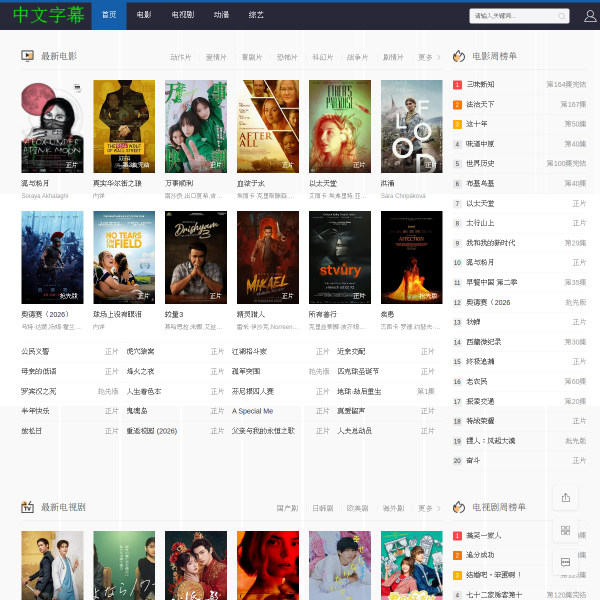Open the No Tears on the Field poster

pyautogui.click(x=124, y=258)
